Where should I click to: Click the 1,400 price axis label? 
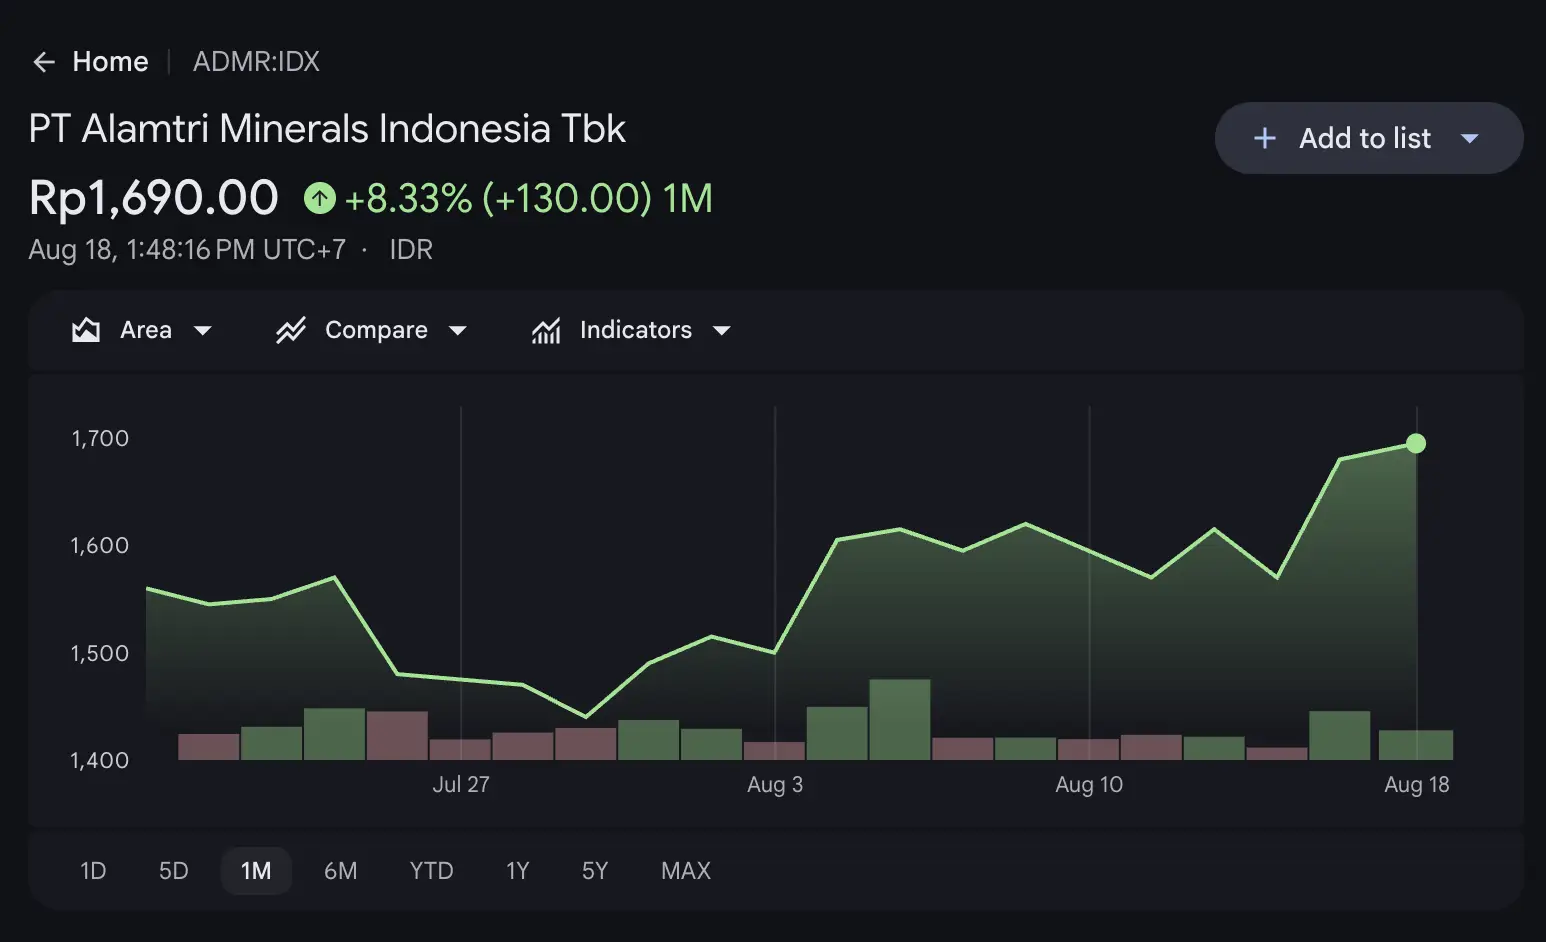click(100, 760)
